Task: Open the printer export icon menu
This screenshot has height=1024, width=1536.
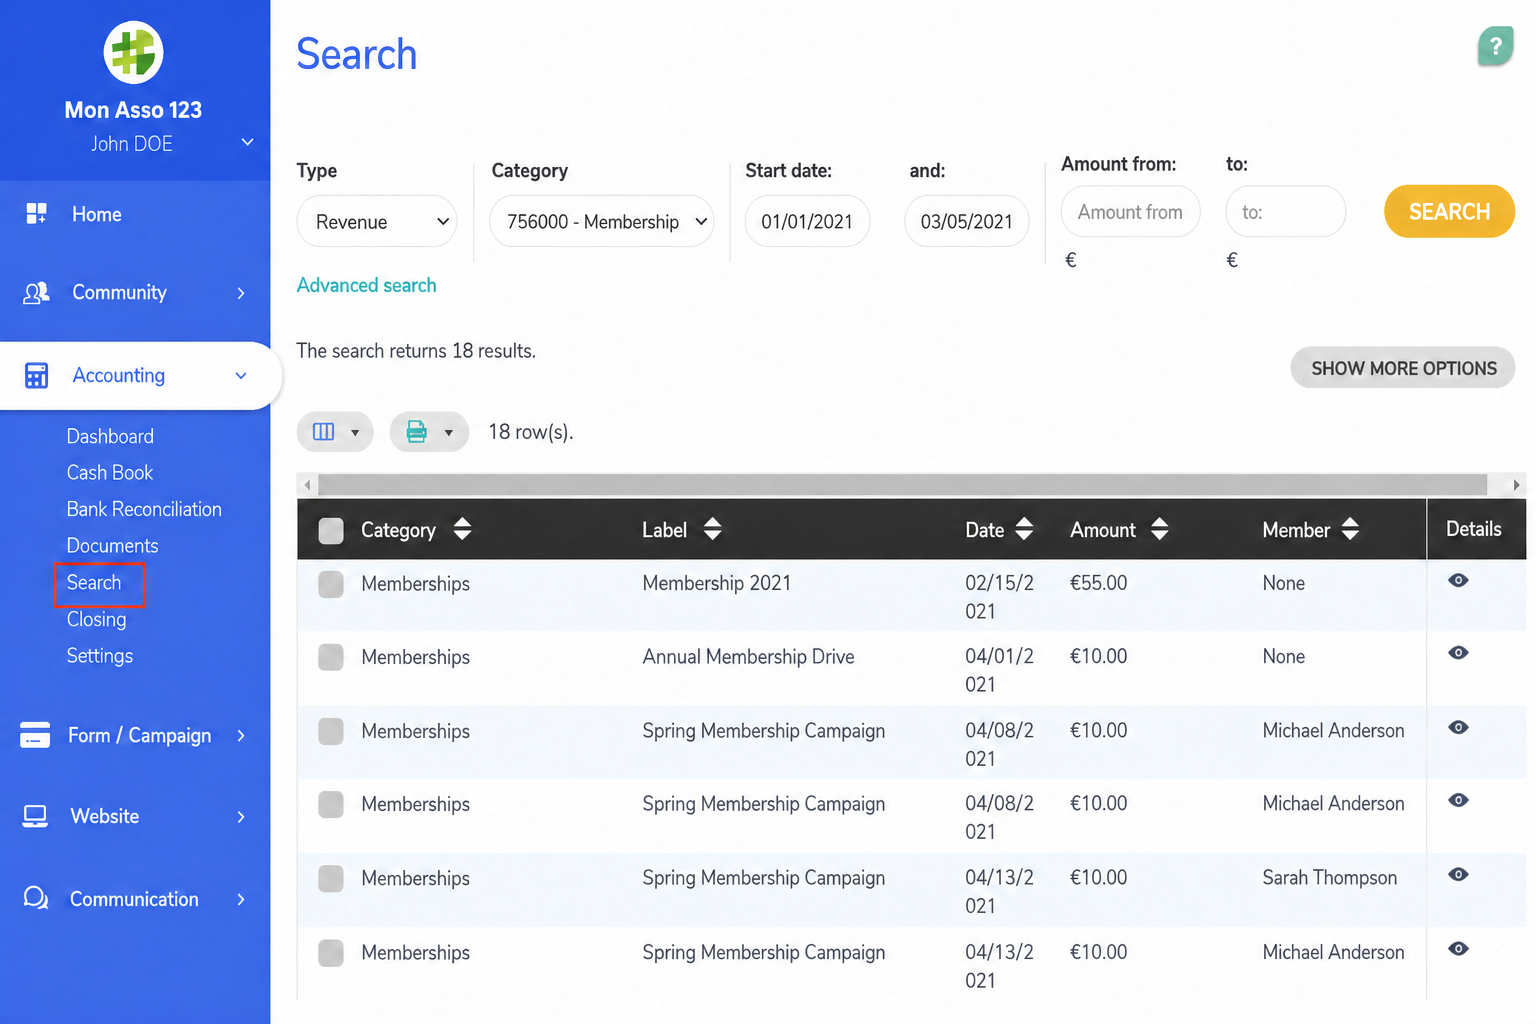Action: coord(429,432)
